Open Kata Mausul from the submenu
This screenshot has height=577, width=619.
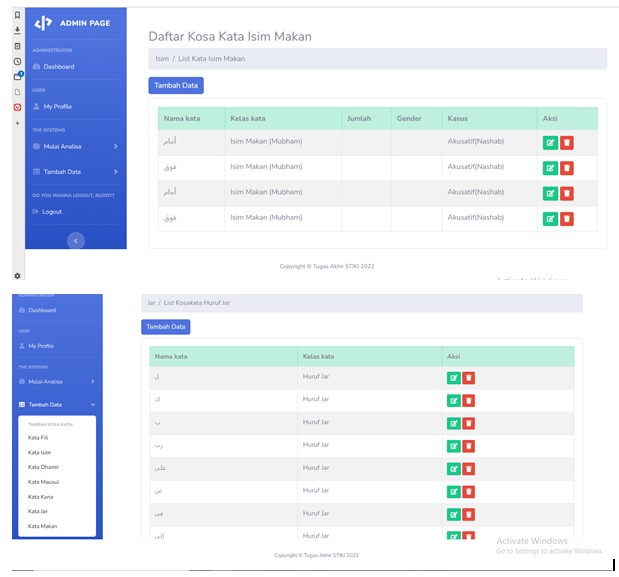pyautogui.click(x=43, y=482)
